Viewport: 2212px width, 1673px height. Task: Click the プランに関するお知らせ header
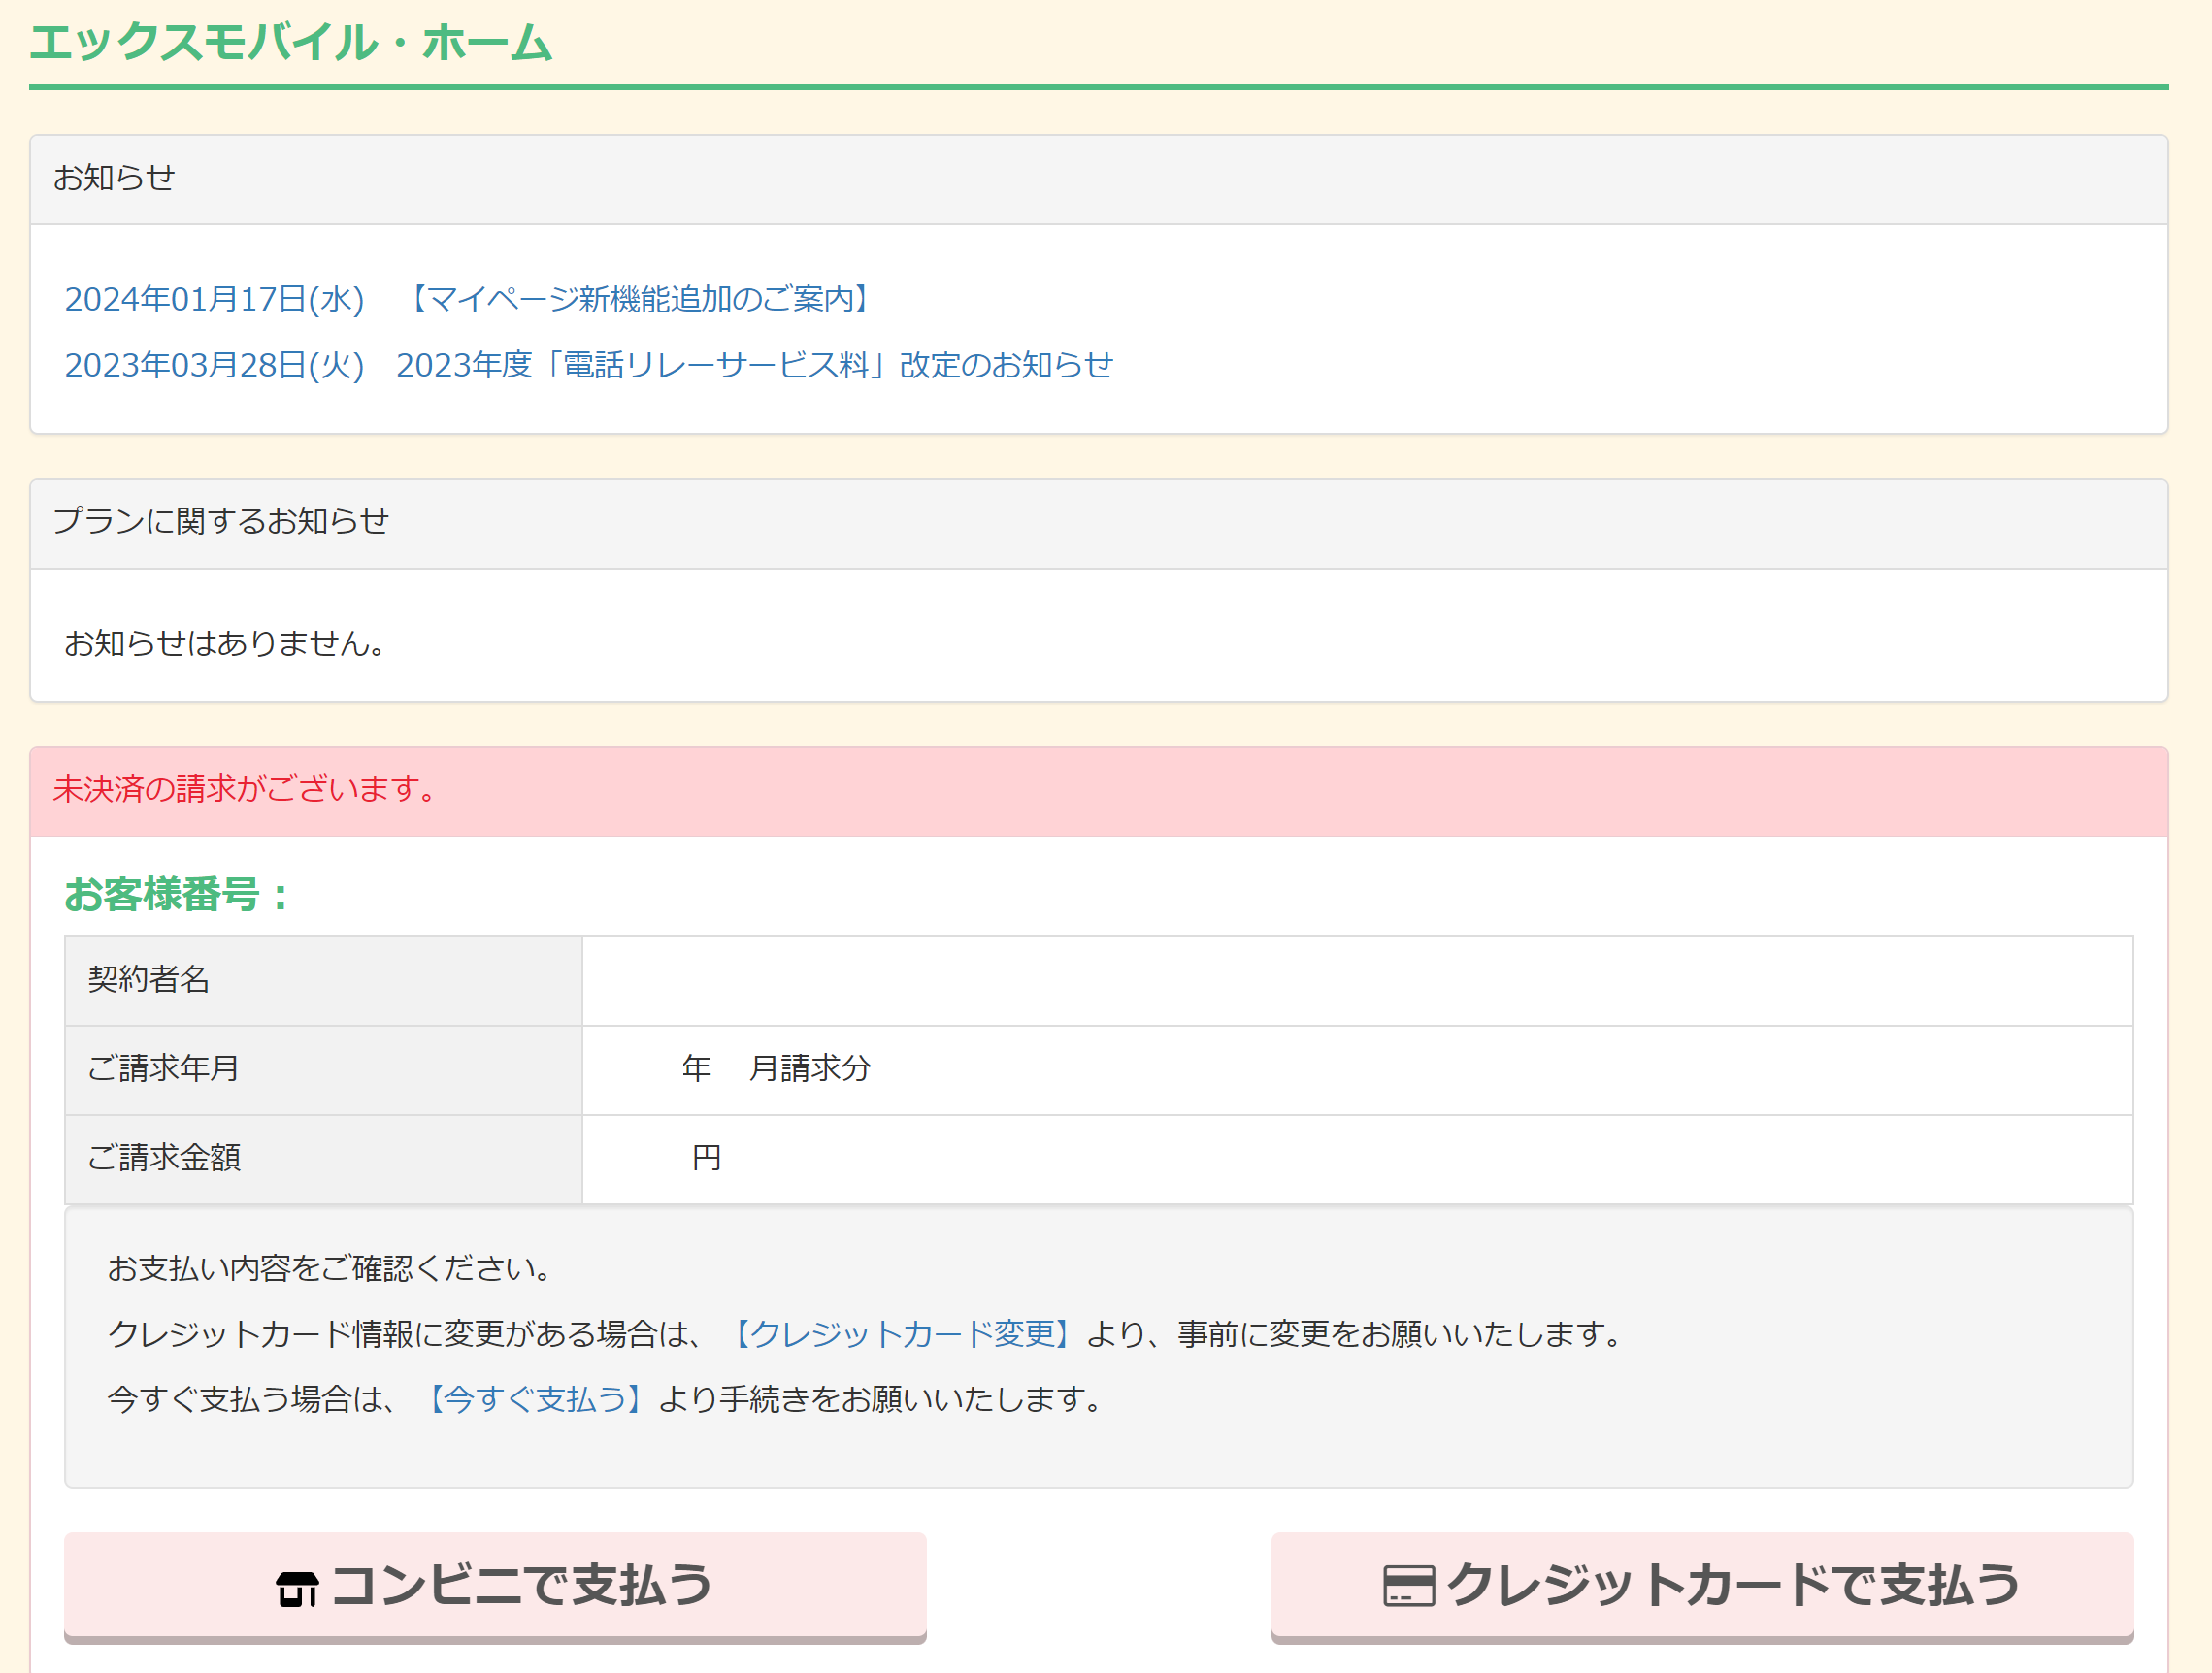(1099, 523)
